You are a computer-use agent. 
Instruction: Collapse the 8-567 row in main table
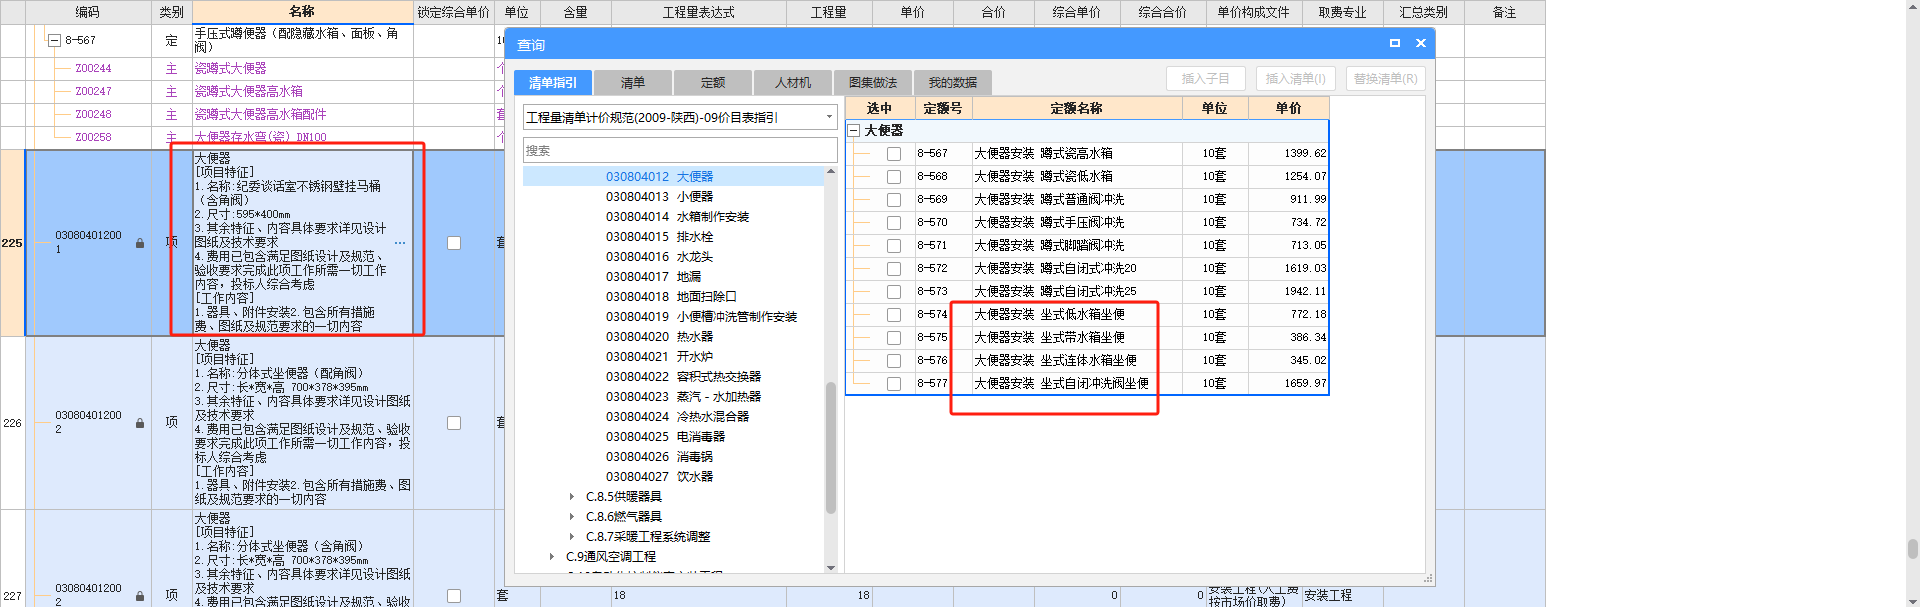point(54,40)
